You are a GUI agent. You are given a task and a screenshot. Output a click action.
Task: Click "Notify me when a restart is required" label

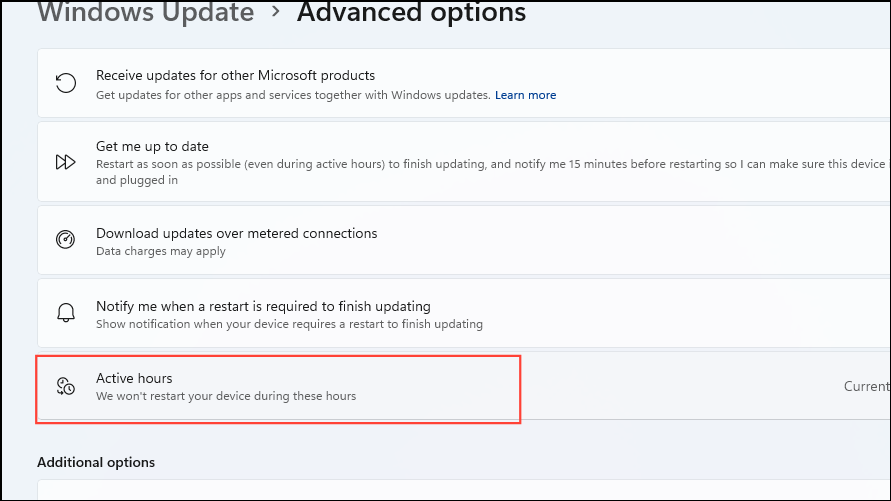point(263,306)
